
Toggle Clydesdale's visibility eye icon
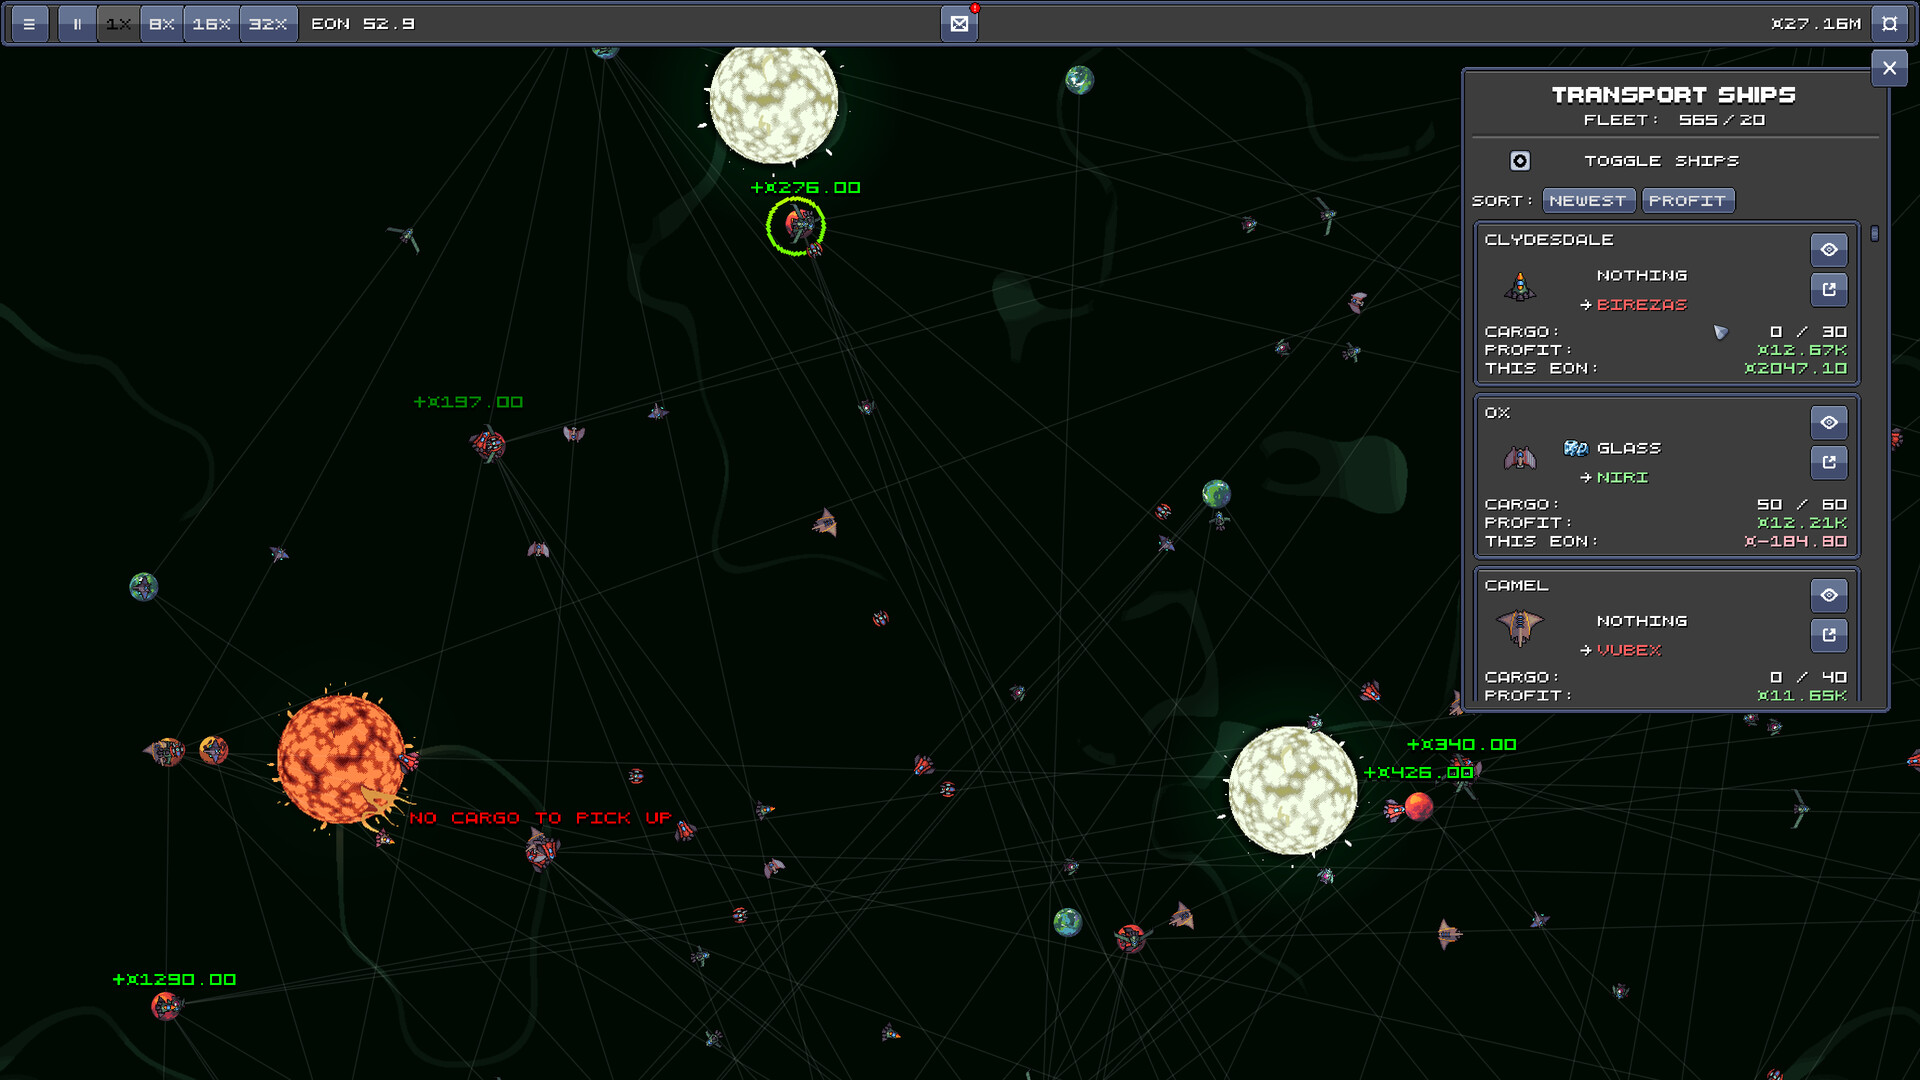pos(1829,250)
